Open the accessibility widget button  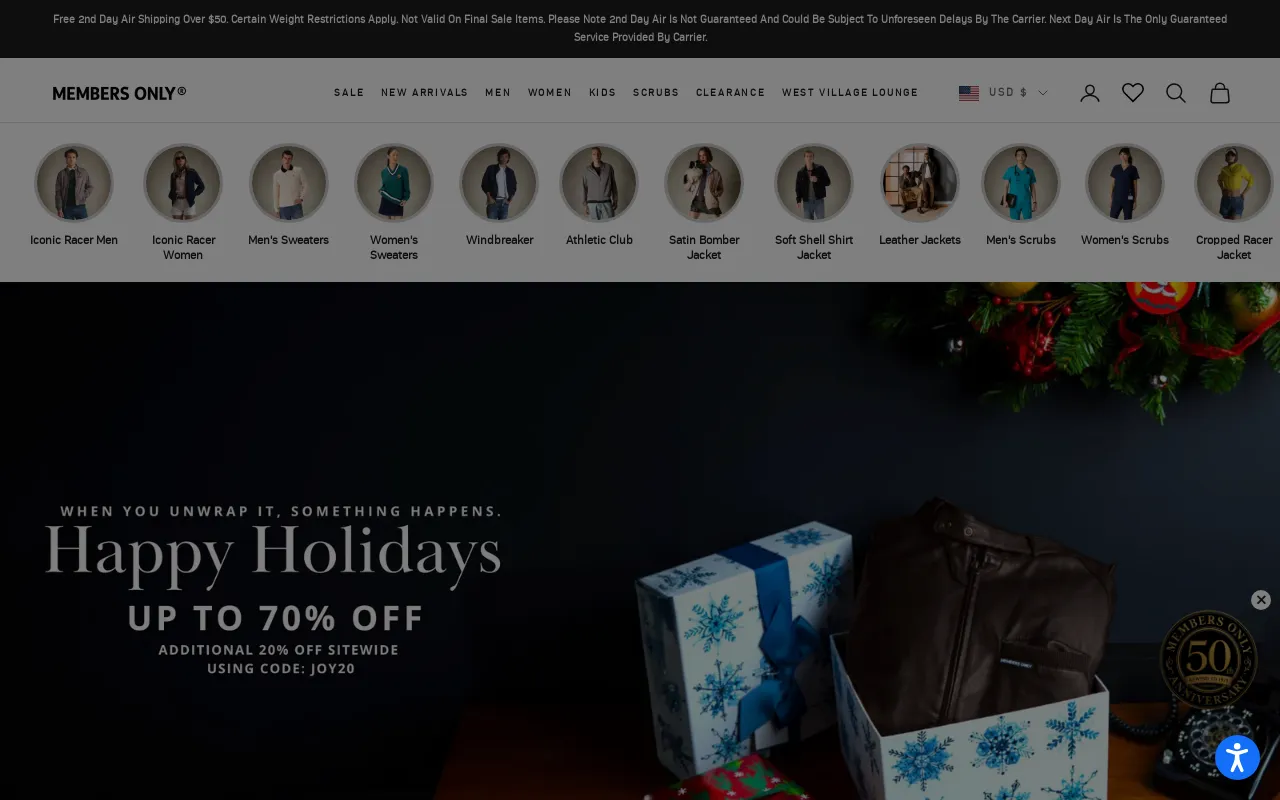(1237, 757)
